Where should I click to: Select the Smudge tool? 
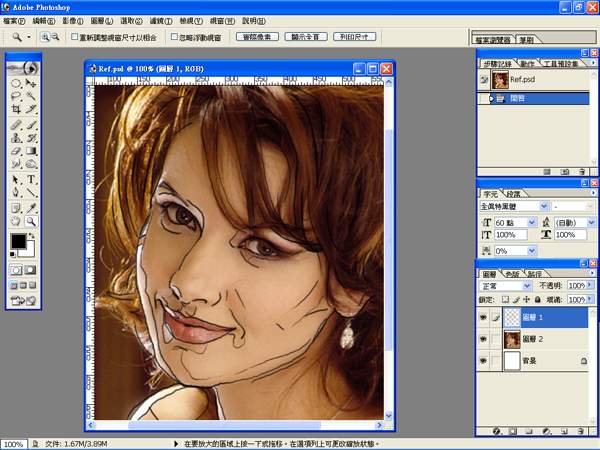(16, 164)
